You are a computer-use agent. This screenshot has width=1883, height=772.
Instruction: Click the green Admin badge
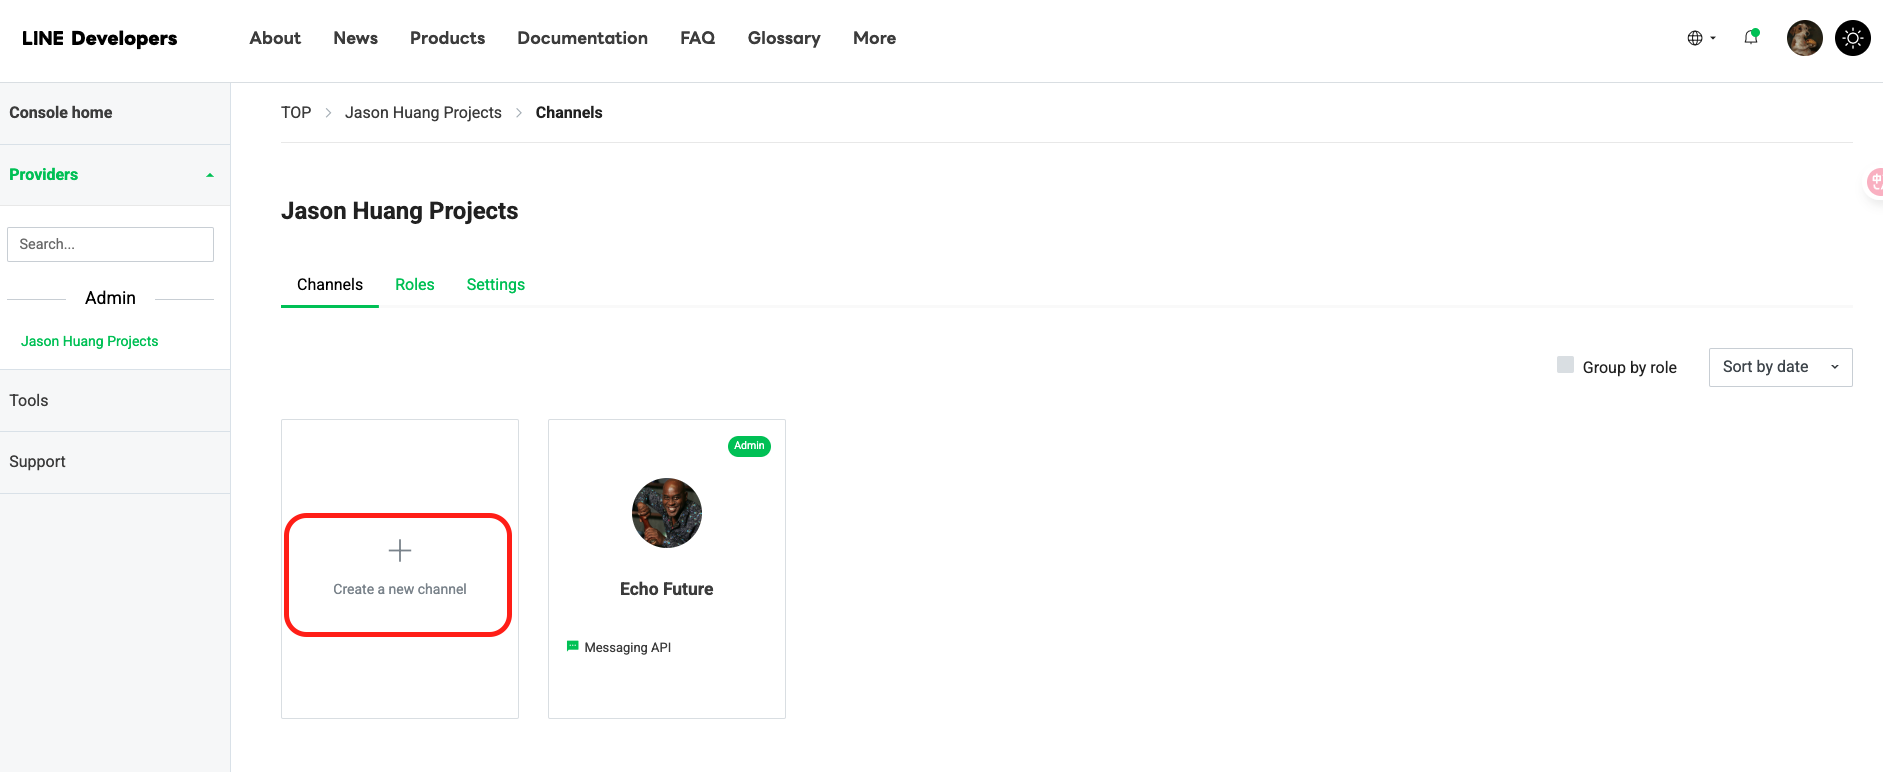(749, 446)
